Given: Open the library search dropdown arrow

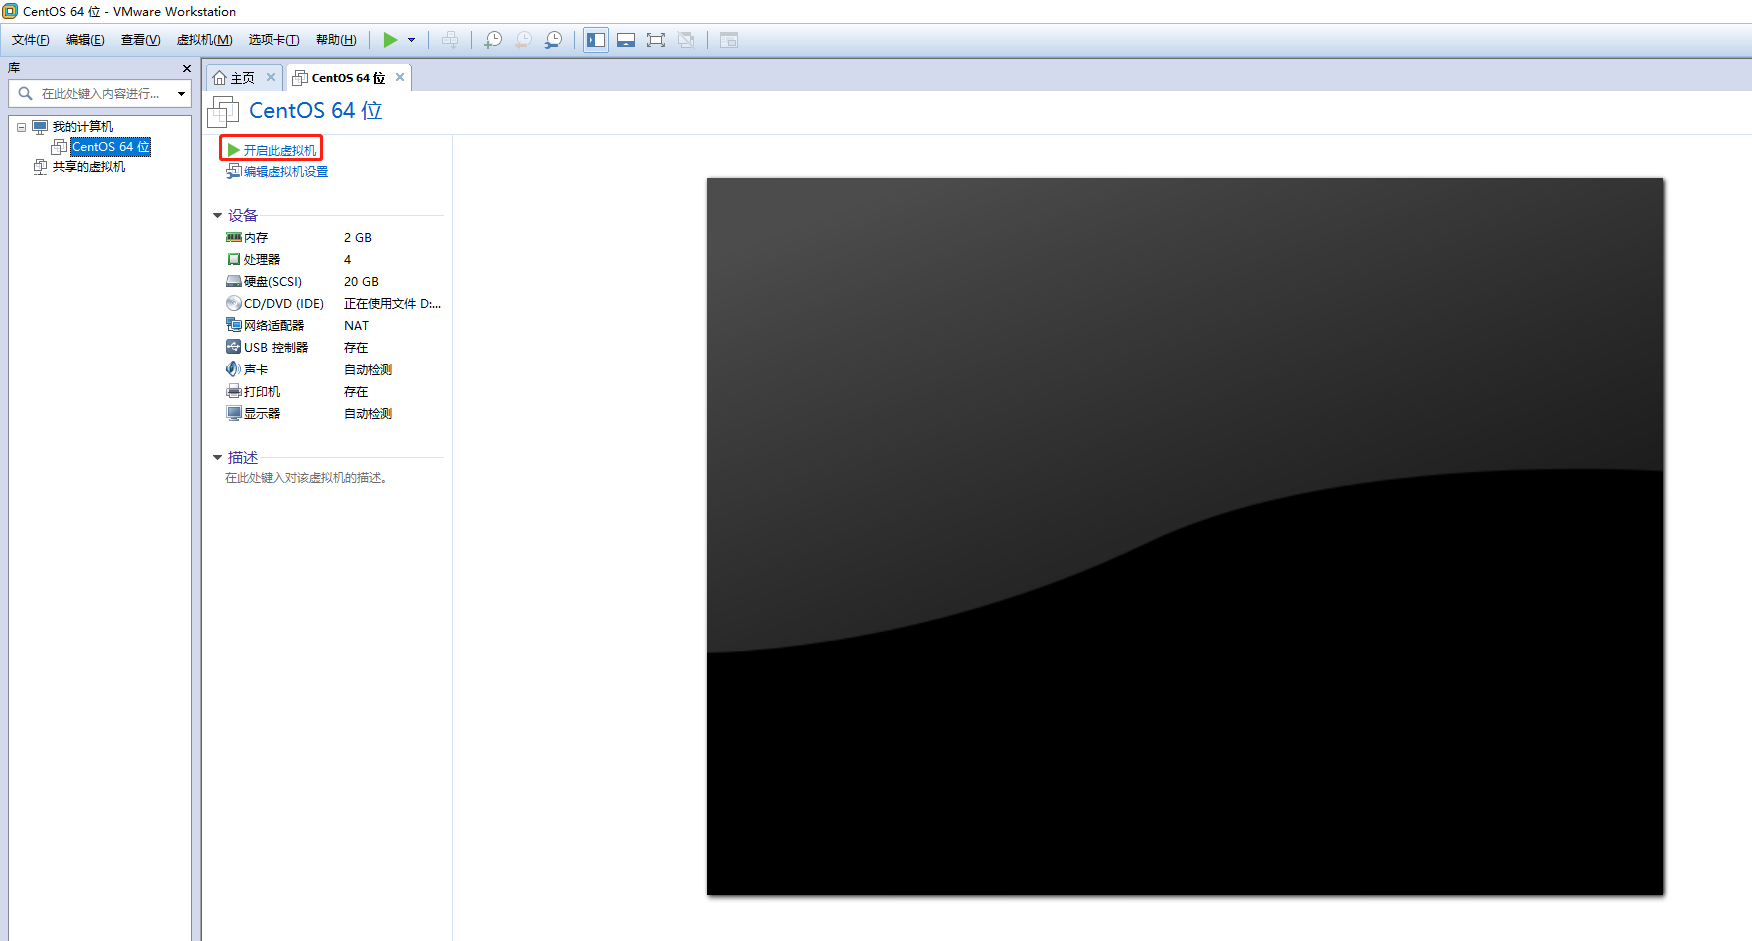Looking at the screenshot, I should coord(181,94).
